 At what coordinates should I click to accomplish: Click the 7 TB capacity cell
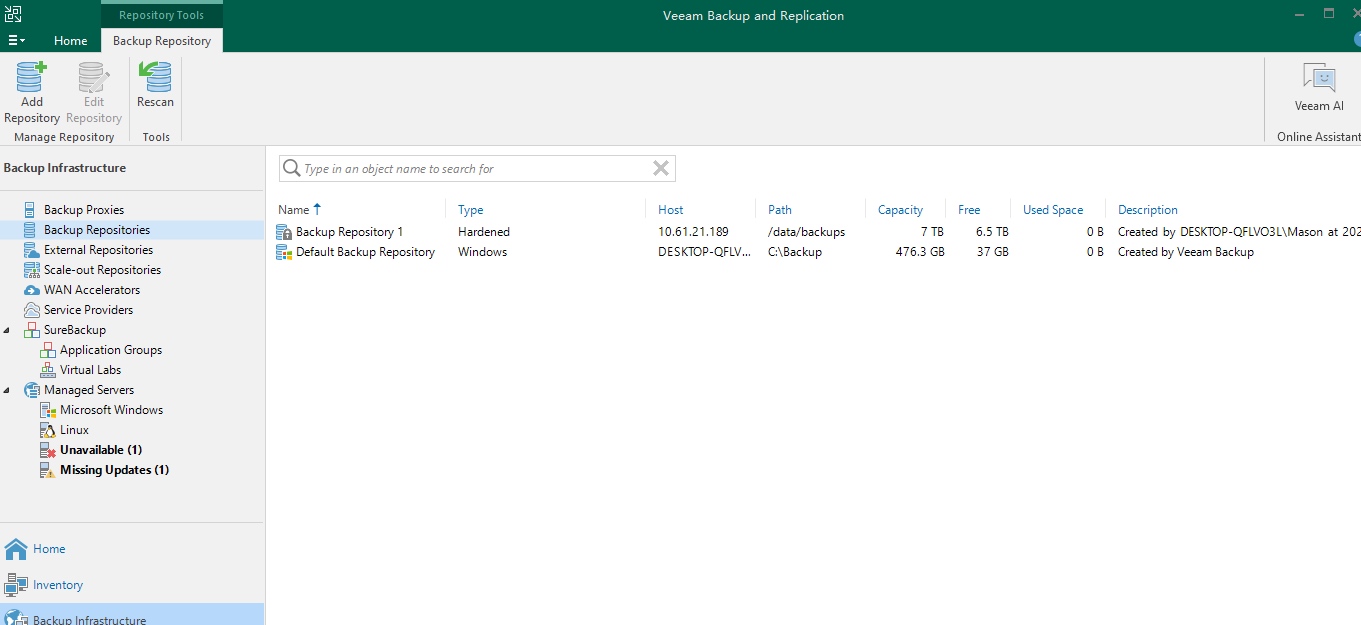coord(930,232)
